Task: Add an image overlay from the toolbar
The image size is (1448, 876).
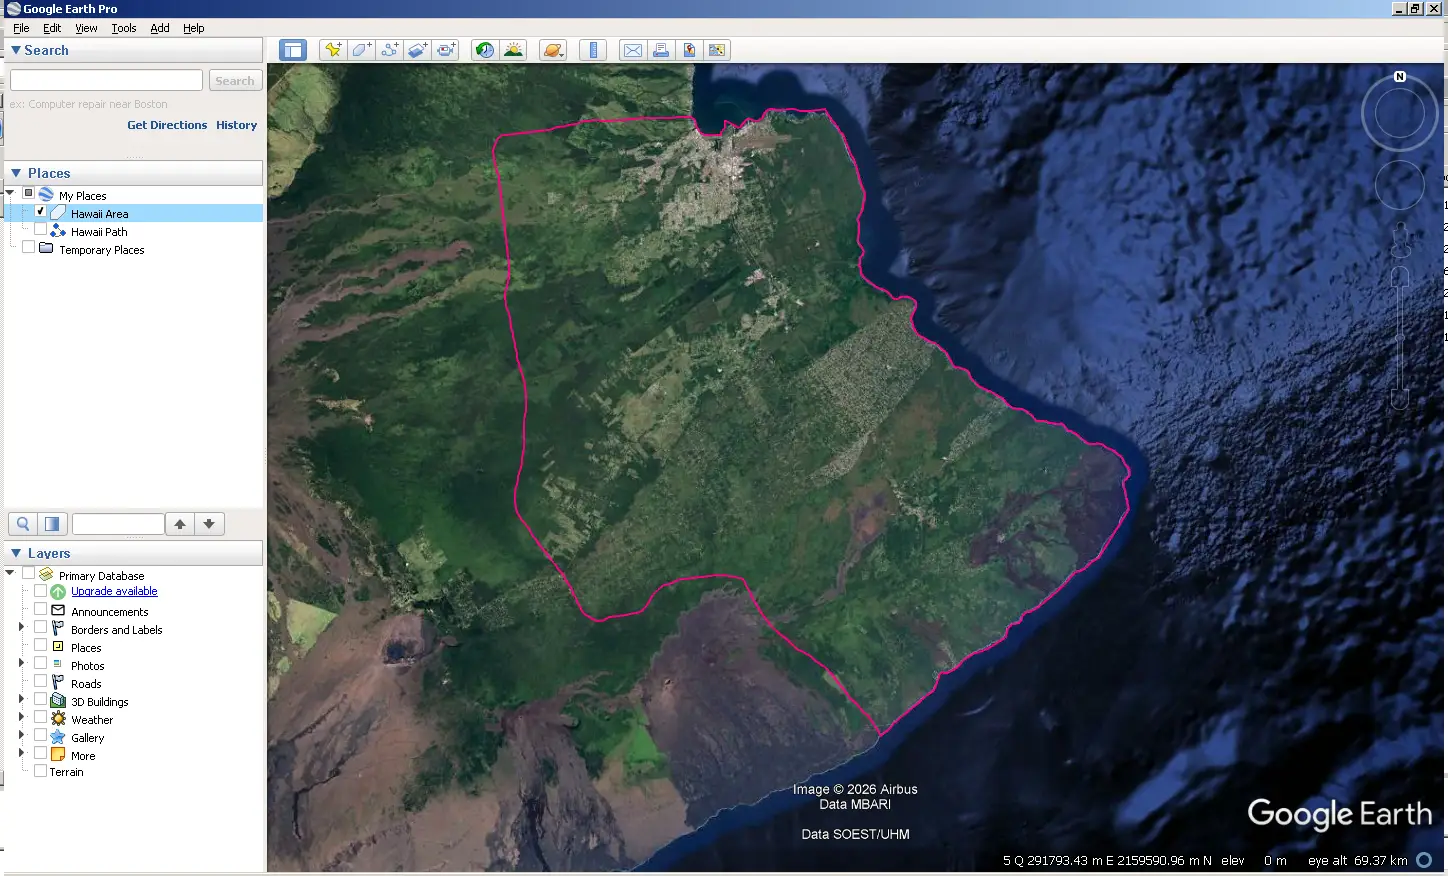Action: click(x=418, y=50)
